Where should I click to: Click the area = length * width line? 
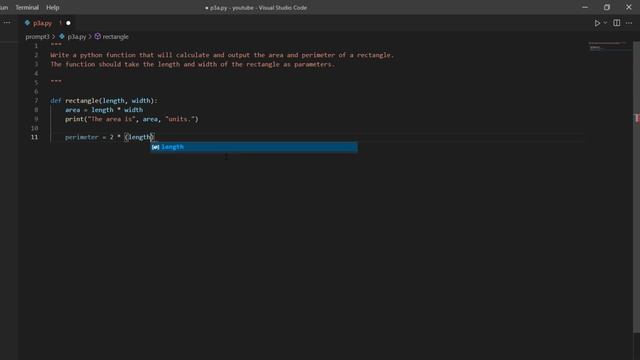point(104,110)
